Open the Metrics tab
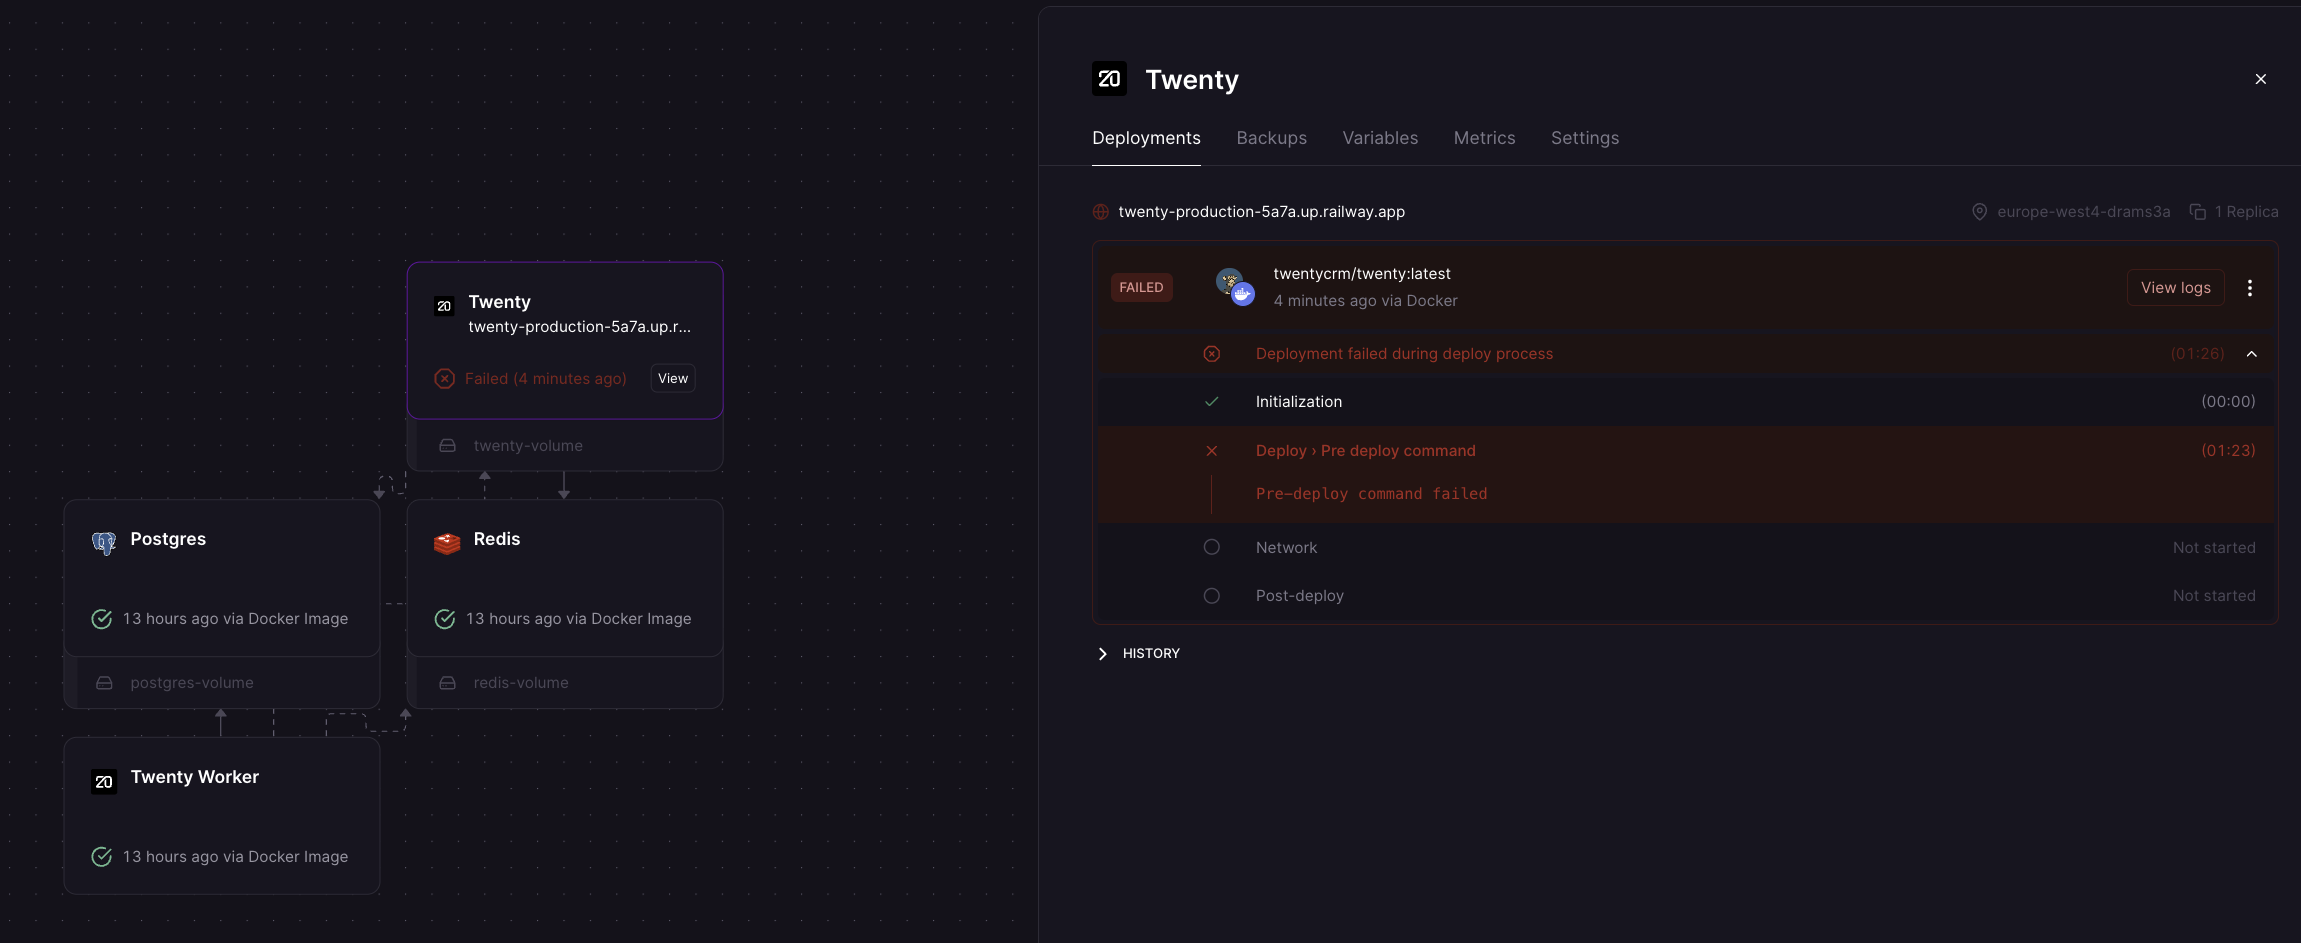The height and width of the screenshot is (943, 2301). click(x=1484, y=138)
